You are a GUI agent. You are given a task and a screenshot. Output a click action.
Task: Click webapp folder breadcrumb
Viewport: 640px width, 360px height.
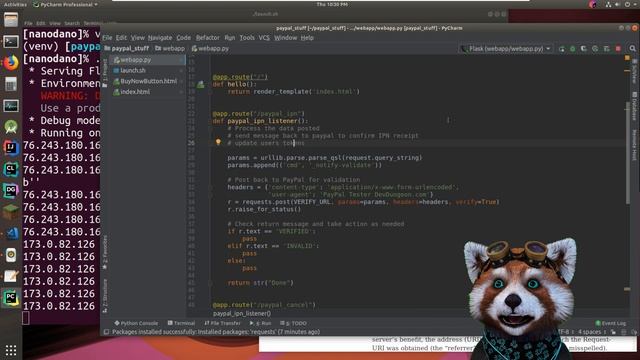pos(170,49)
